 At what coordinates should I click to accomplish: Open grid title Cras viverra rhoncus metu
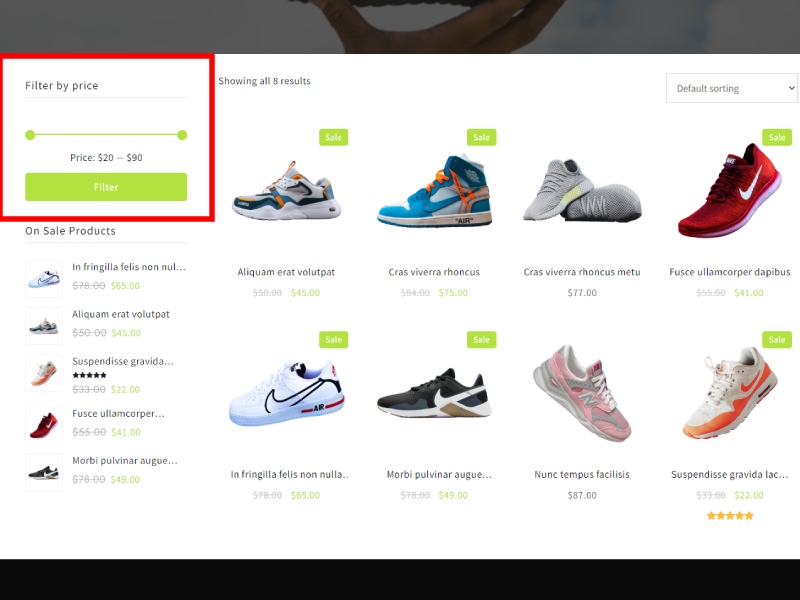point(582,272)
